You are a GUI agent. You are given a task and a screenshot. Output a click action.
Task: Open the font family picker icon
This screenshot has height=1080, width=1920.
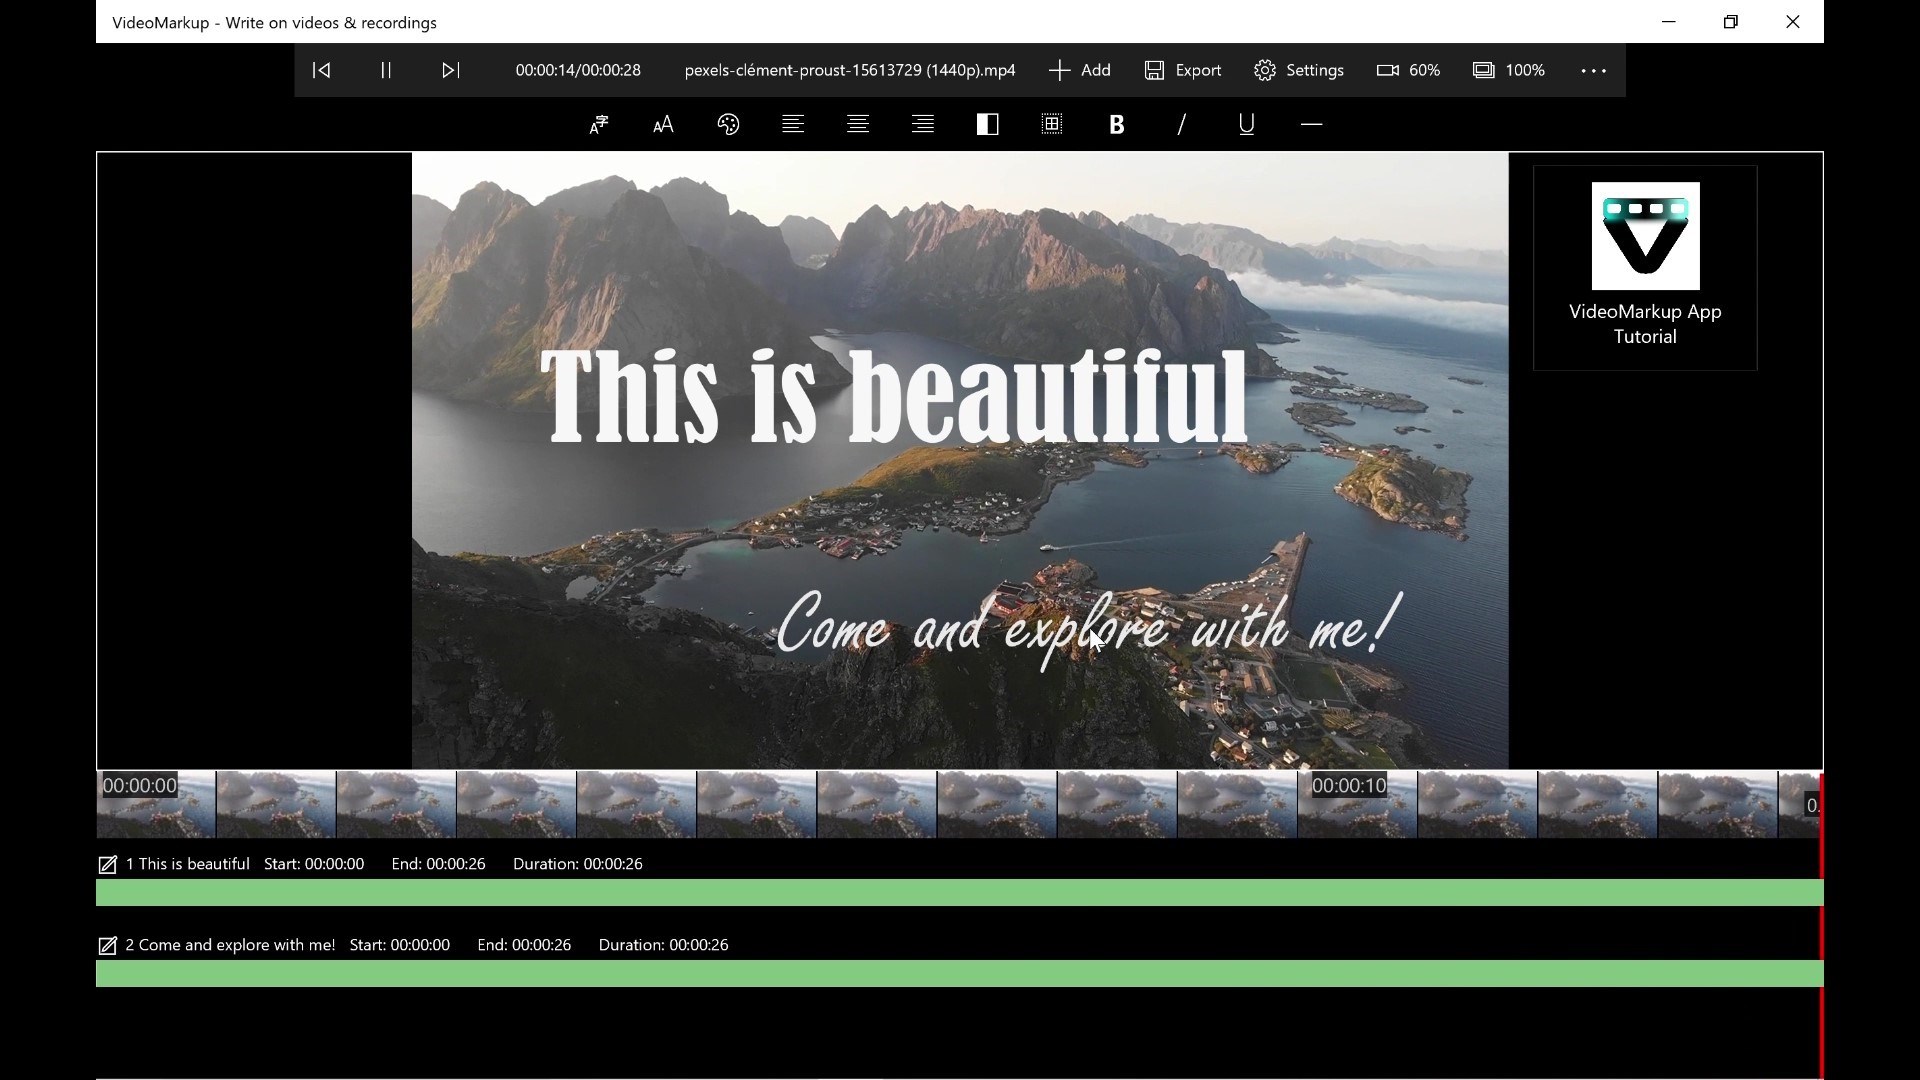coord(598,124)
